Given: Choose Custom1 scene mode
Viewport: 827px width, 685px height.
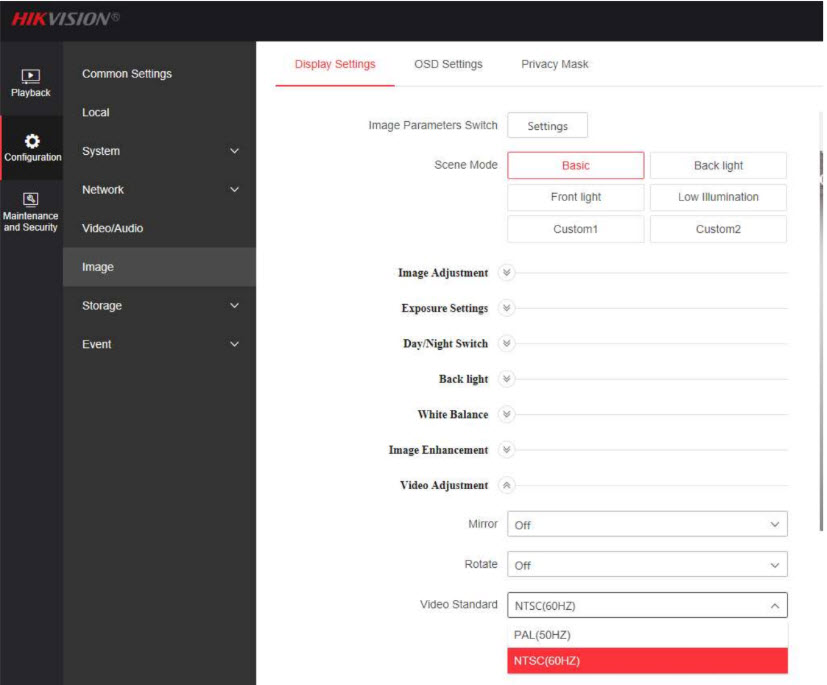Looking at the screenshot, I should [x=575, y=229].
